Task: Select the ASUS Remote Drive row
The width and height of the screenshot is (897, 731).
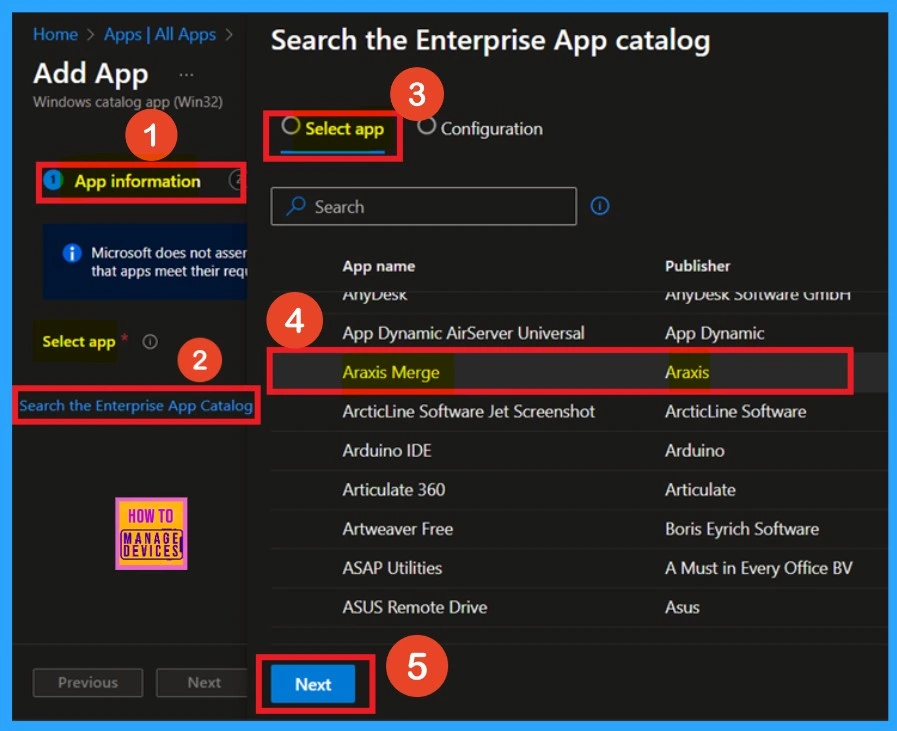Action: 580,607
